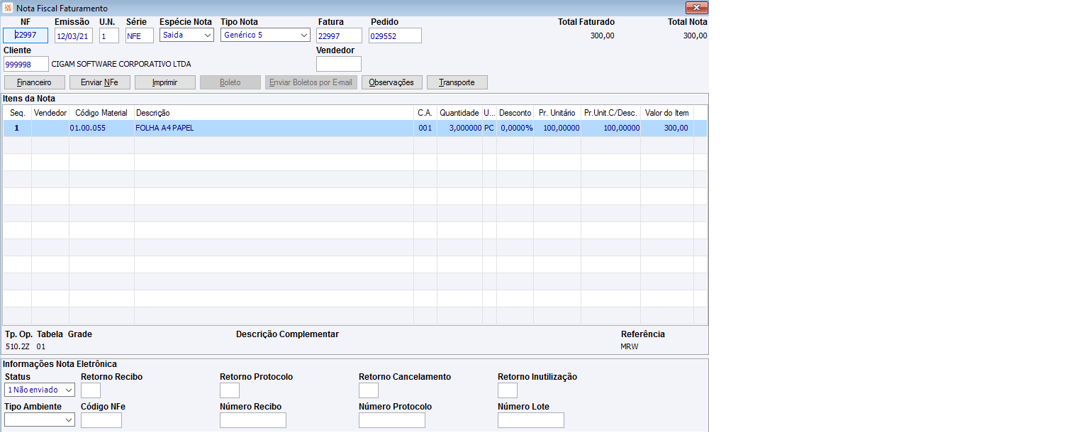Open the Transporte button
1080x432 pixels.
(457, 83)
